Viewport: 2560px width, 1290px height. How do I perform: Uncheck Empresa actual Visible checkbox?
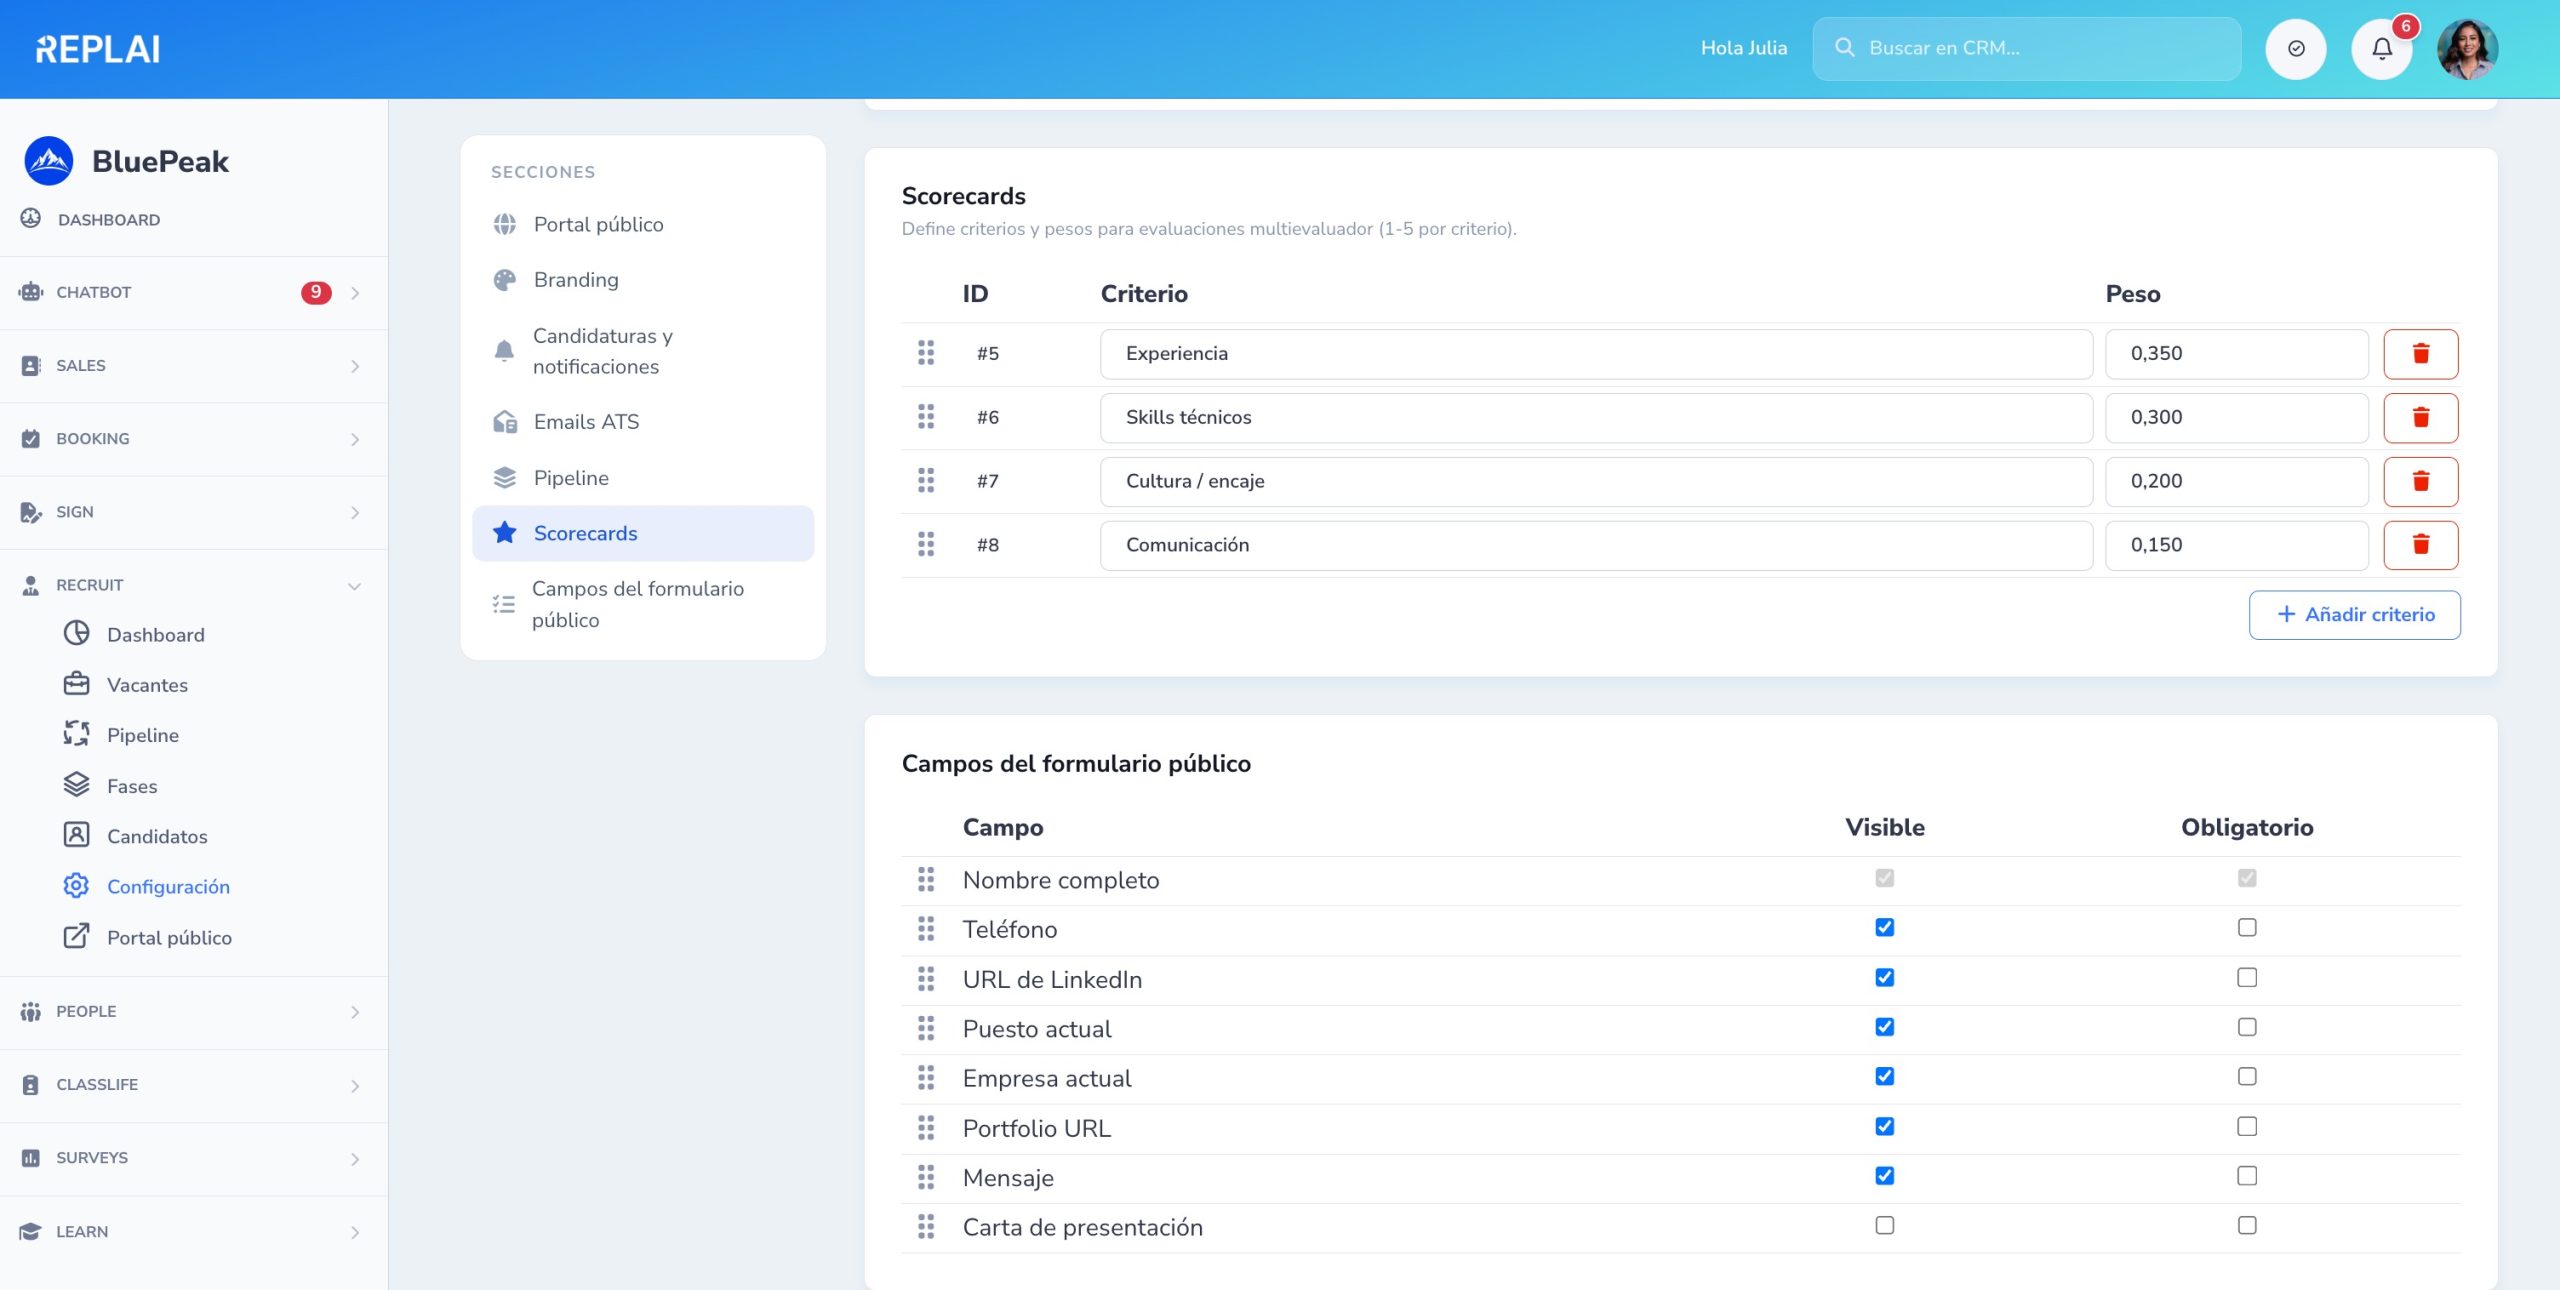pyautogui.click(x=1884, y=1077)
